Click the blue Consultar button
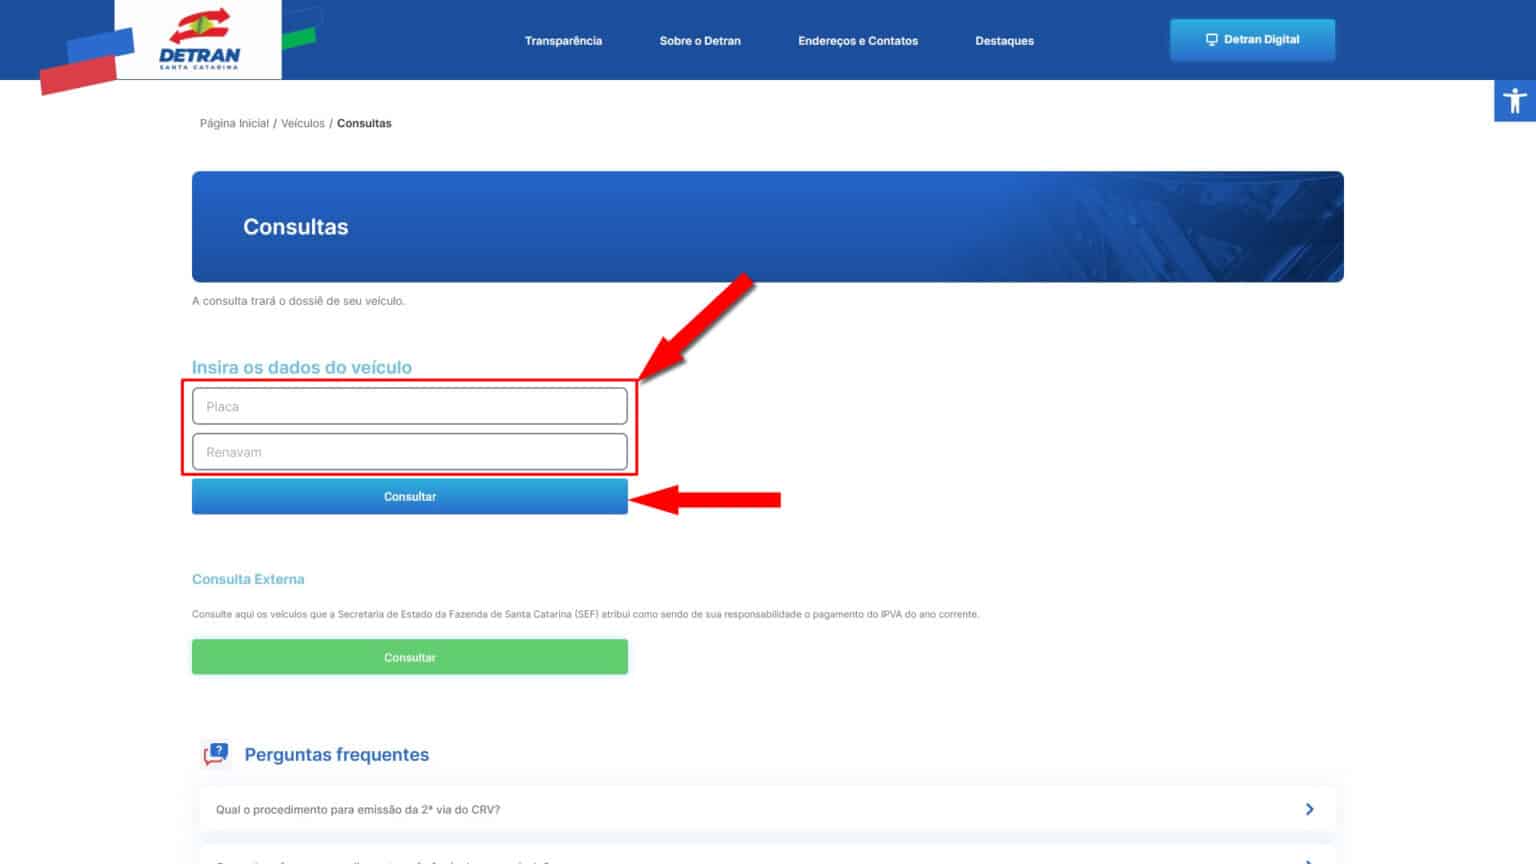 [410, 496]
